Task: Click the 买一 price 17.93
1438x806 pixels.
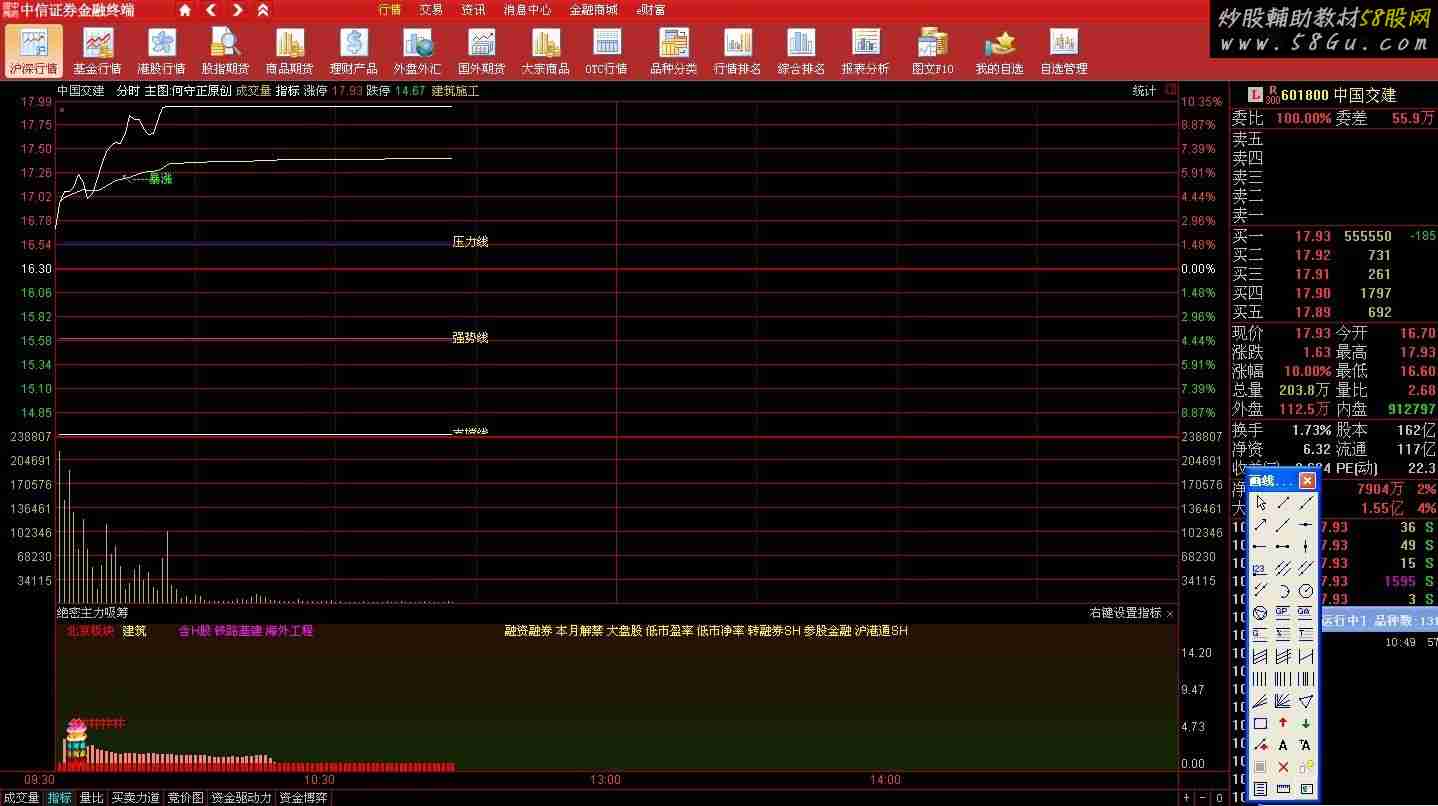Action: (1313, 236)
